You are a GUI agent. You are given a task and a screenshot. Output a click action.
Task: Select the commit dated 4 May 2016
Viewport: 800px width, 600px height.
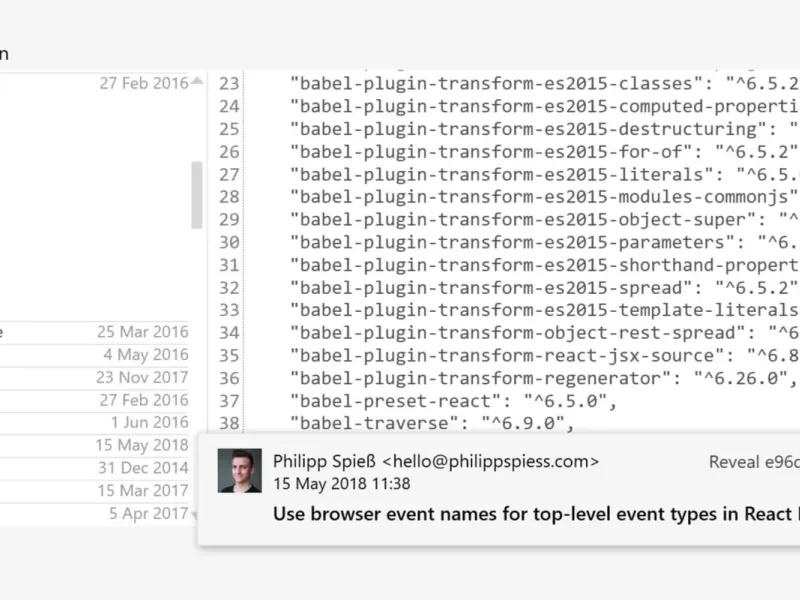[94, 355]
